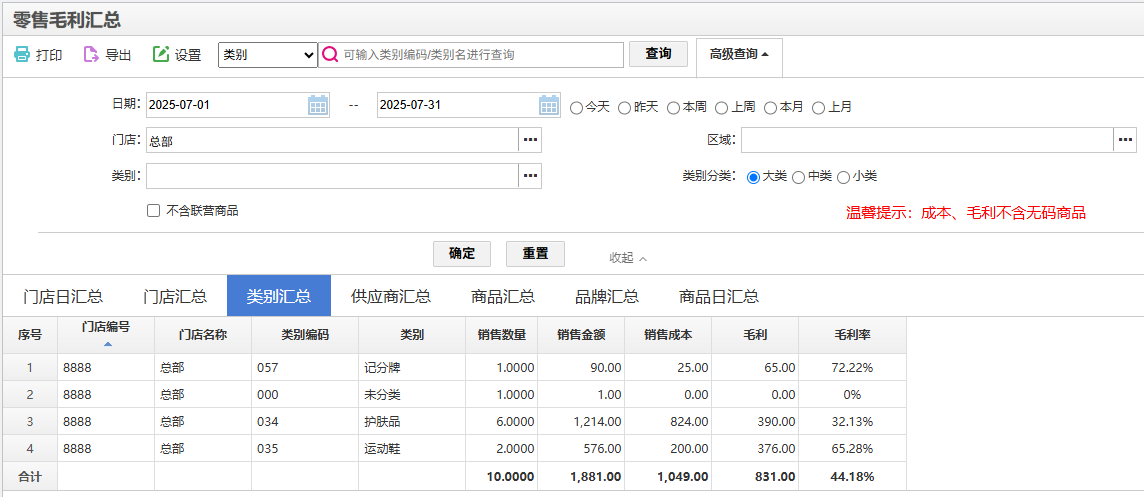
Task: Click the empty 区域 input field
Action: [x=927, y=140]
